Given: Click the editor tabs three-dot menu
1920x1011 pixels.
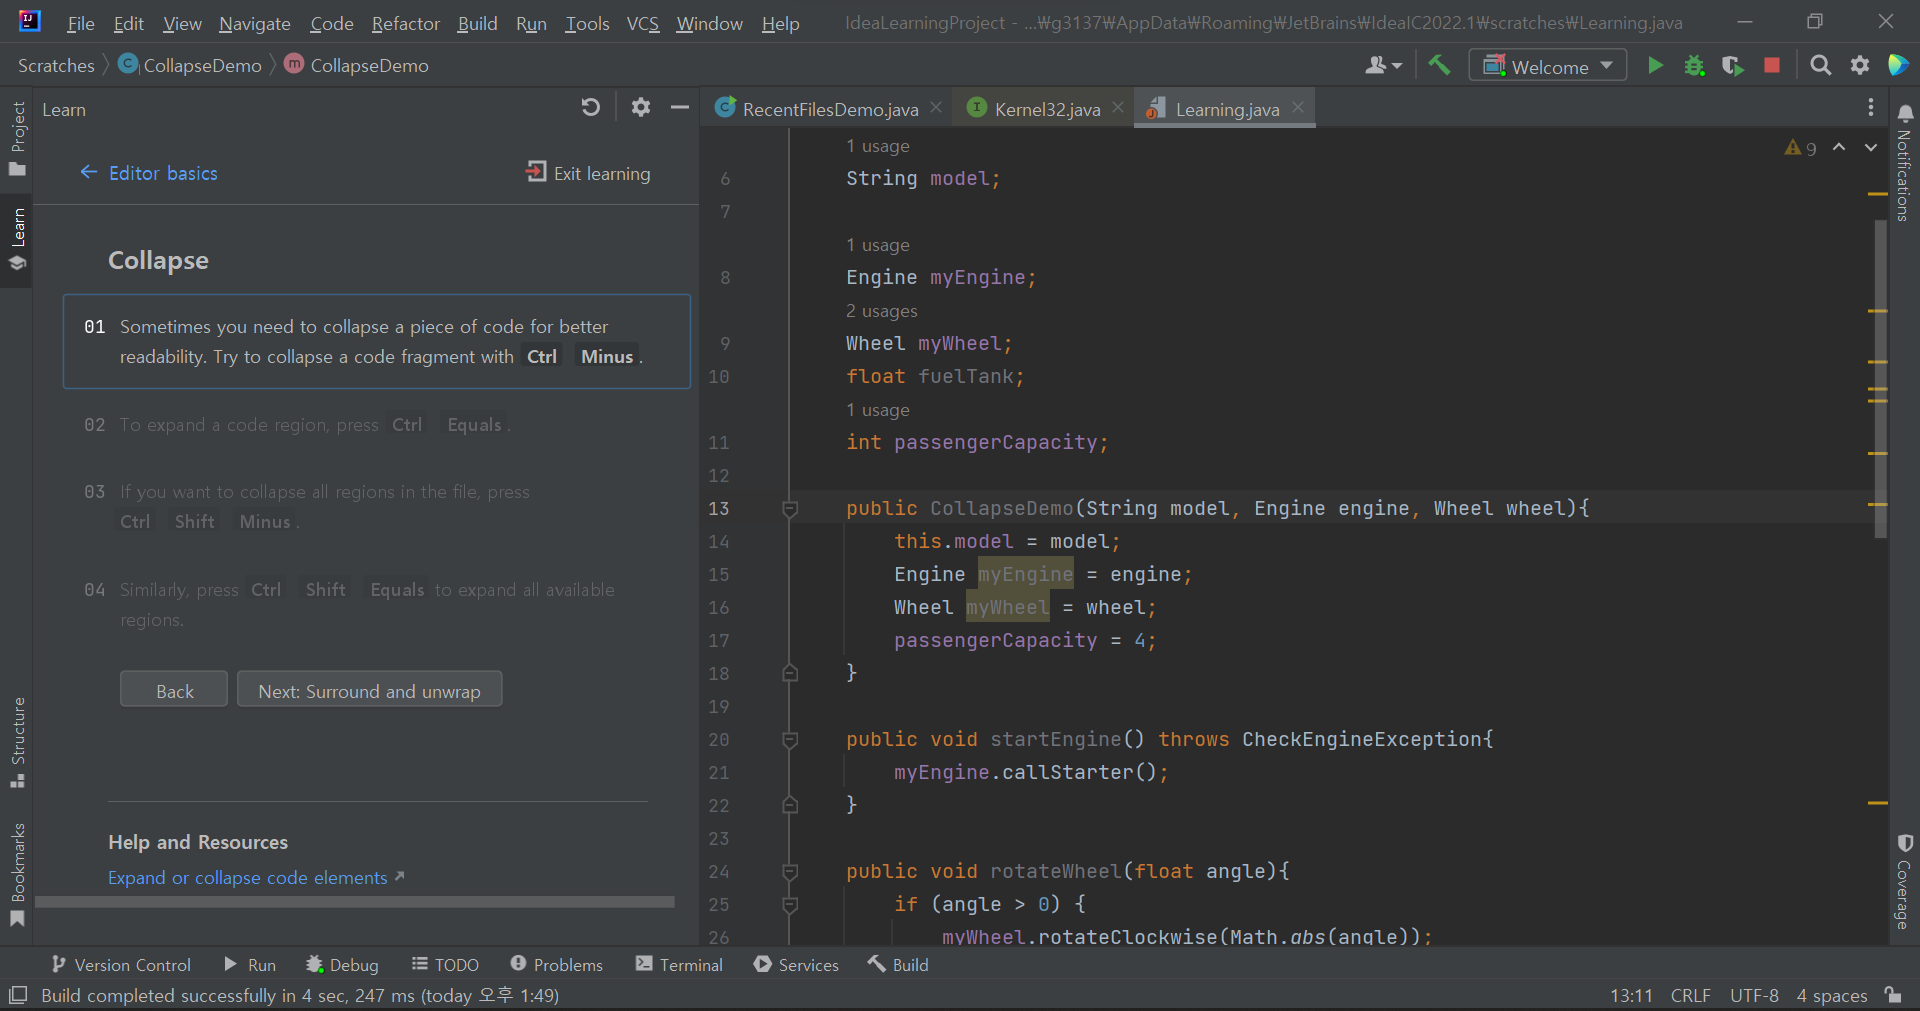Looking at the screenshot, I should tap(1871, 108).
